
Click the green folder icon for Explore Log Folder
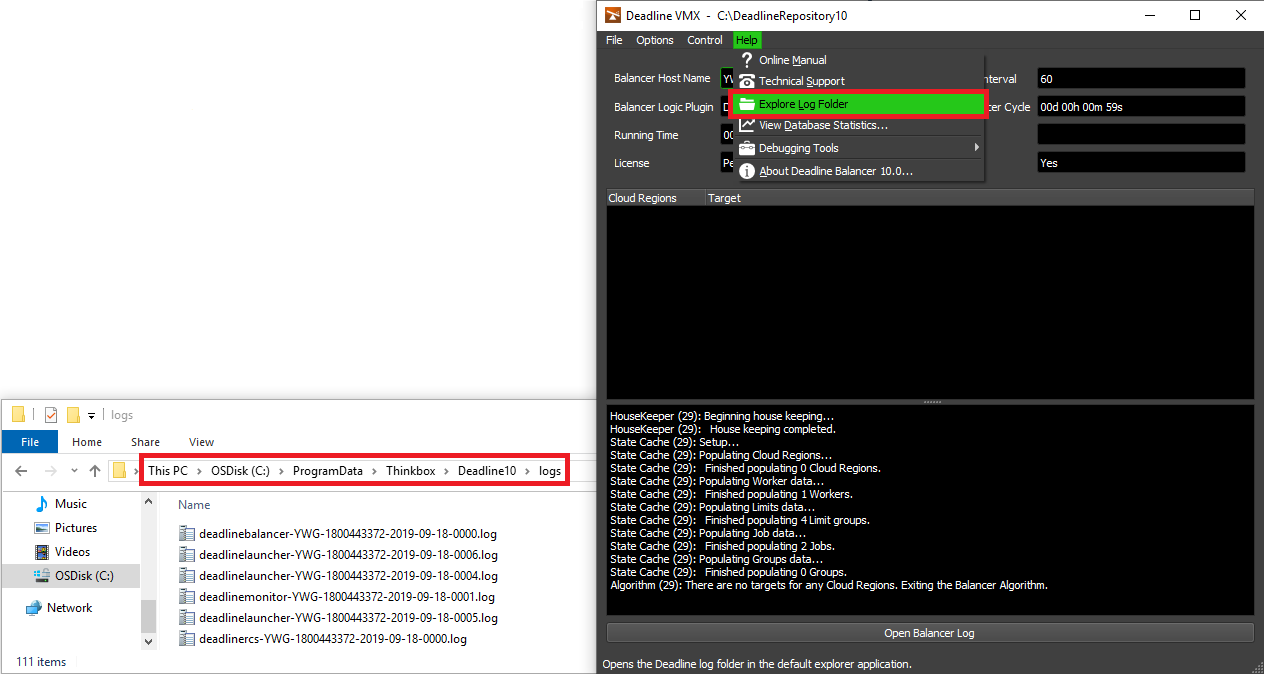click(746, 104)
